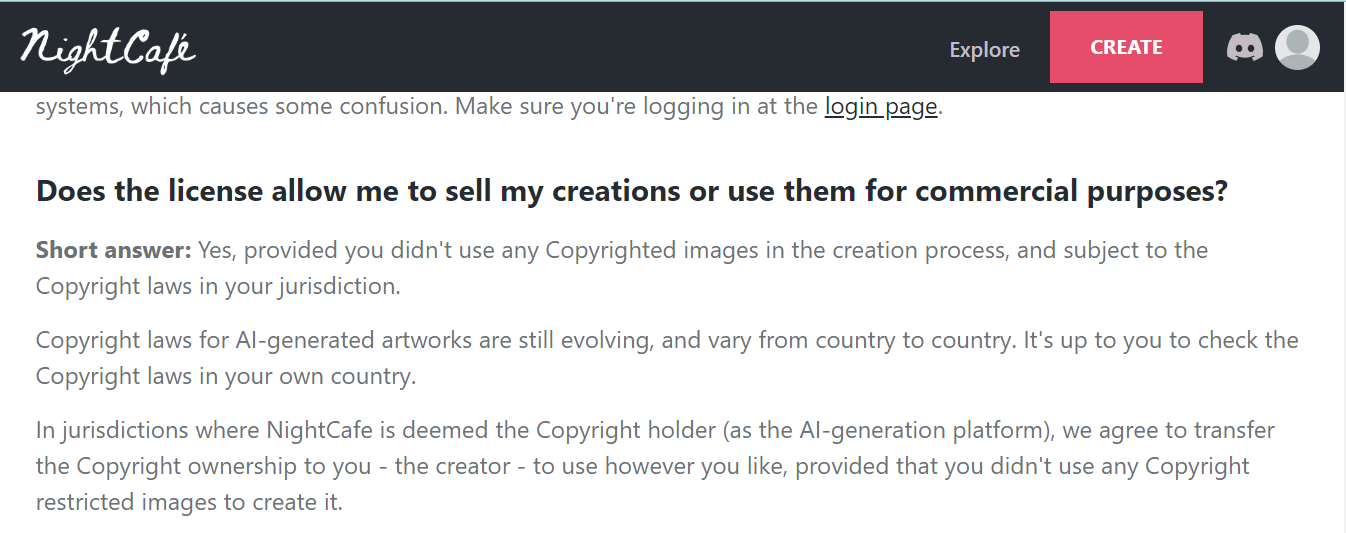The height and width of the screenshot is (533, 1346).
Task: Click the text "Copyright laws in your jurisdiction."
Action: pos(218,286)
